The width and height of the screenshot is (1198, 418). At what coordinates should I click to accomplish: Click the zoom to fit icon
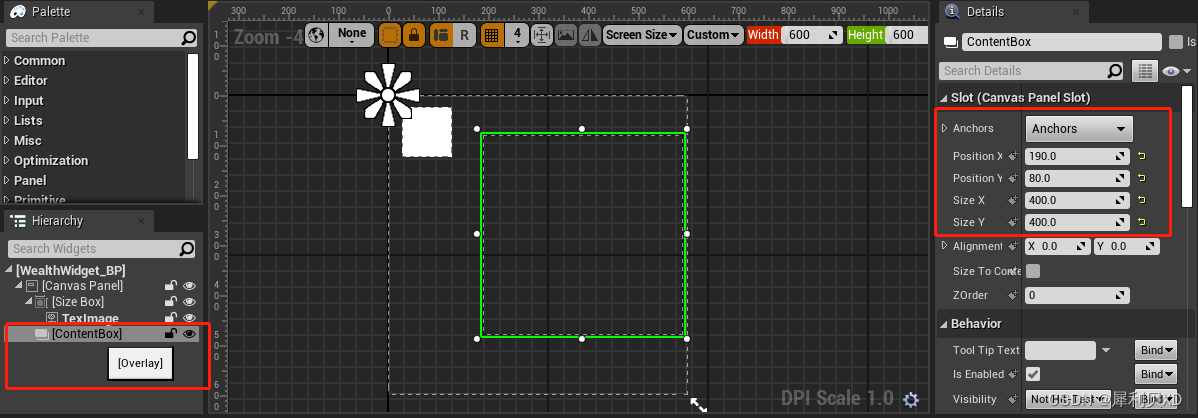click(542, 35)
